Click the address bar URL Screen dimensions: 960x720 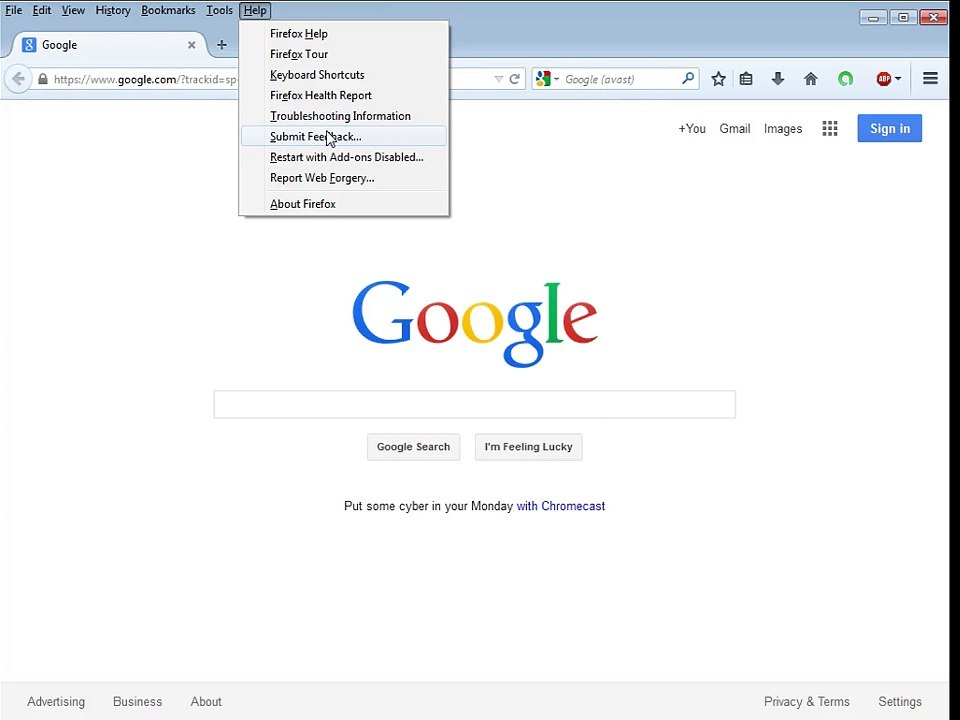(x=144, y=79)
